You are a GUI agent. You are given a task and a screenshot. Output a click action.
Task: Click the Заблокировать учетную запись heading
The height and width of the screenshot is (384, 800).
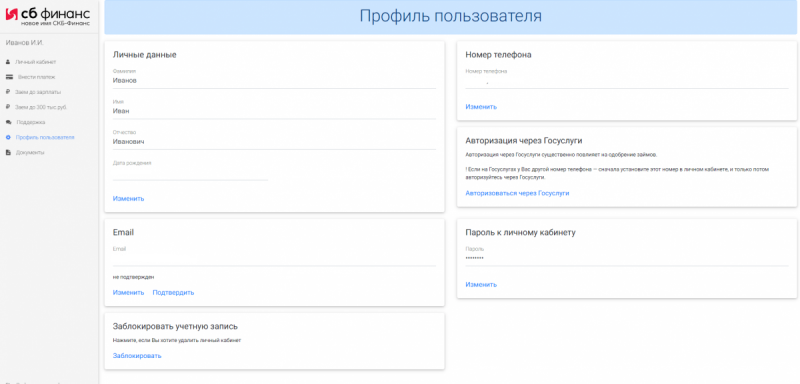[175, 326]
